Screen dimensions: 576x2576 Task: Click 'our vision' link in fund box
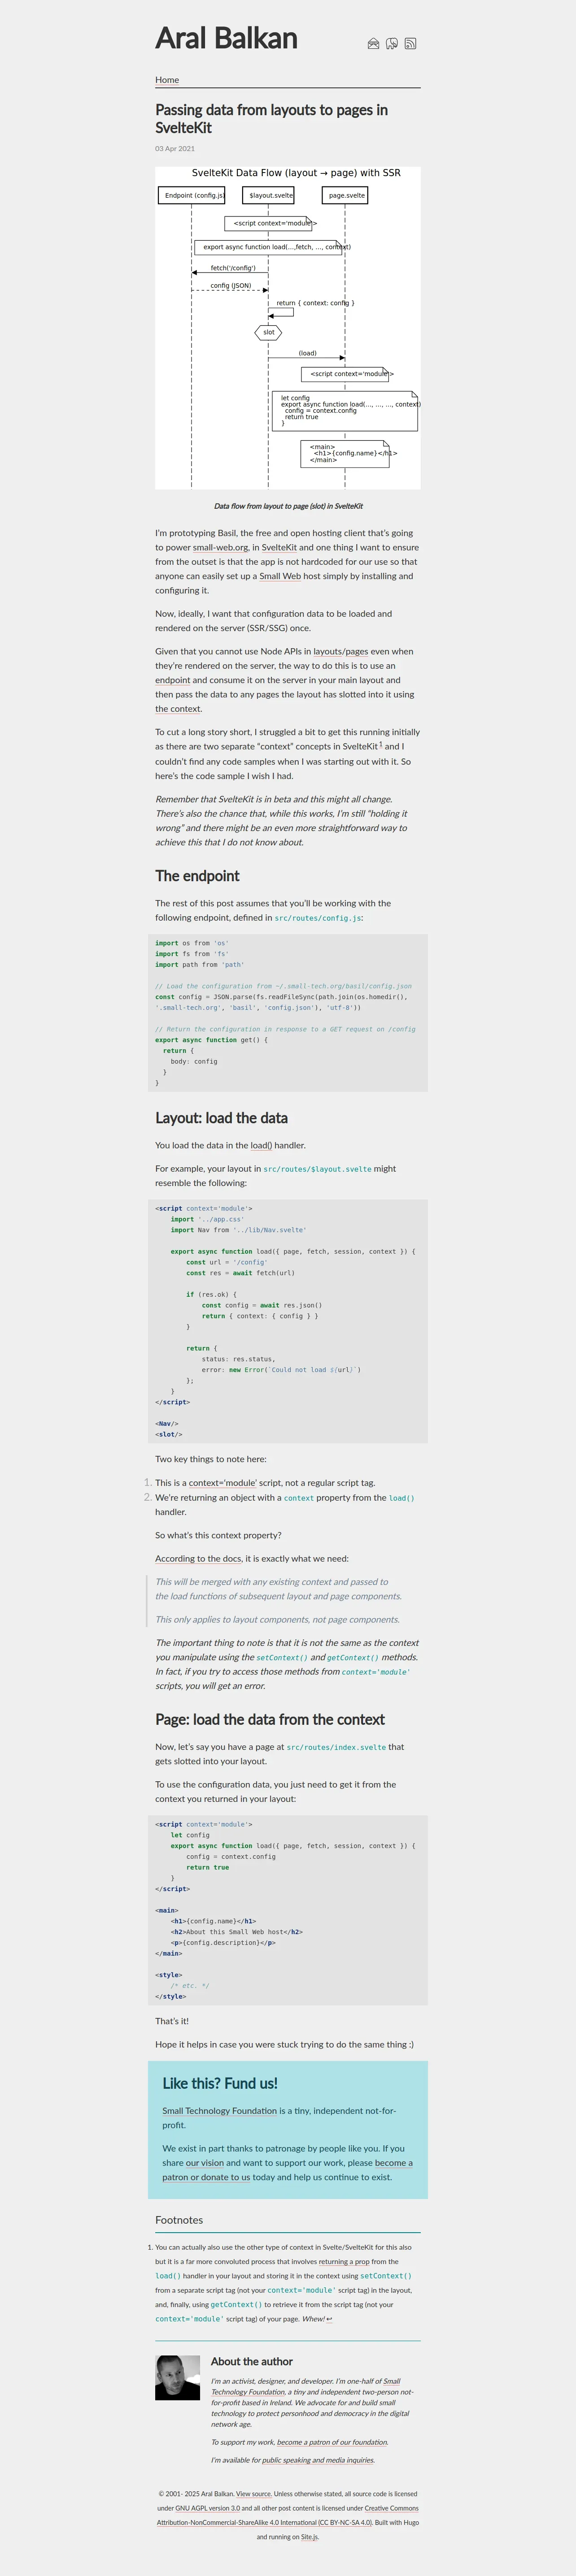205,2163
